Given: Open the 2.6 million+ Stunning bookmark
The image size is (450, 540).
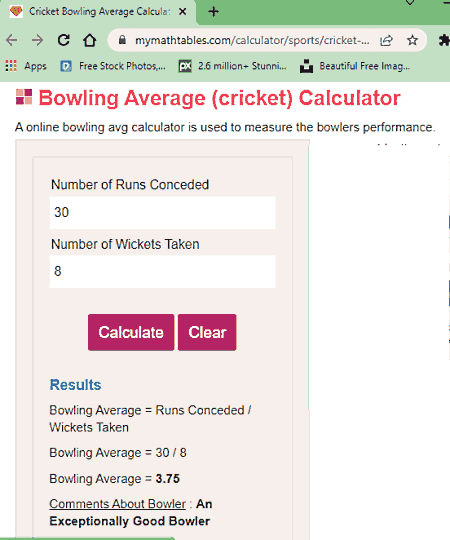Looking at the screenshot, I should pos(233,66).
